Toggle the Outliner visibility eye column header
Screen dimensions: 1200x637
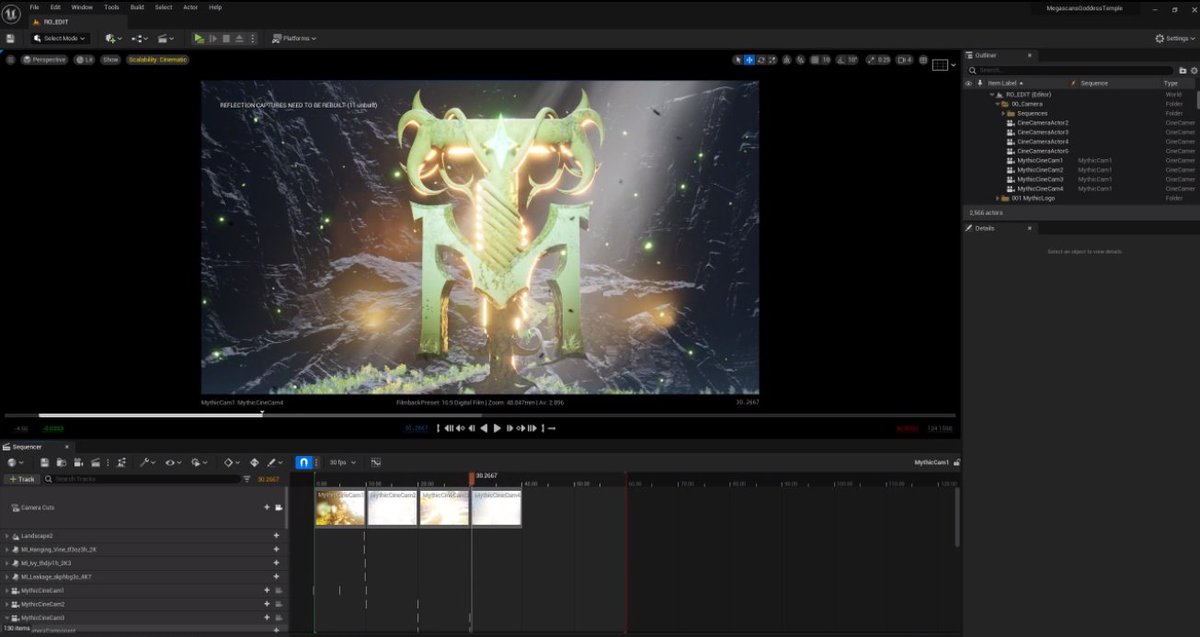968,83
